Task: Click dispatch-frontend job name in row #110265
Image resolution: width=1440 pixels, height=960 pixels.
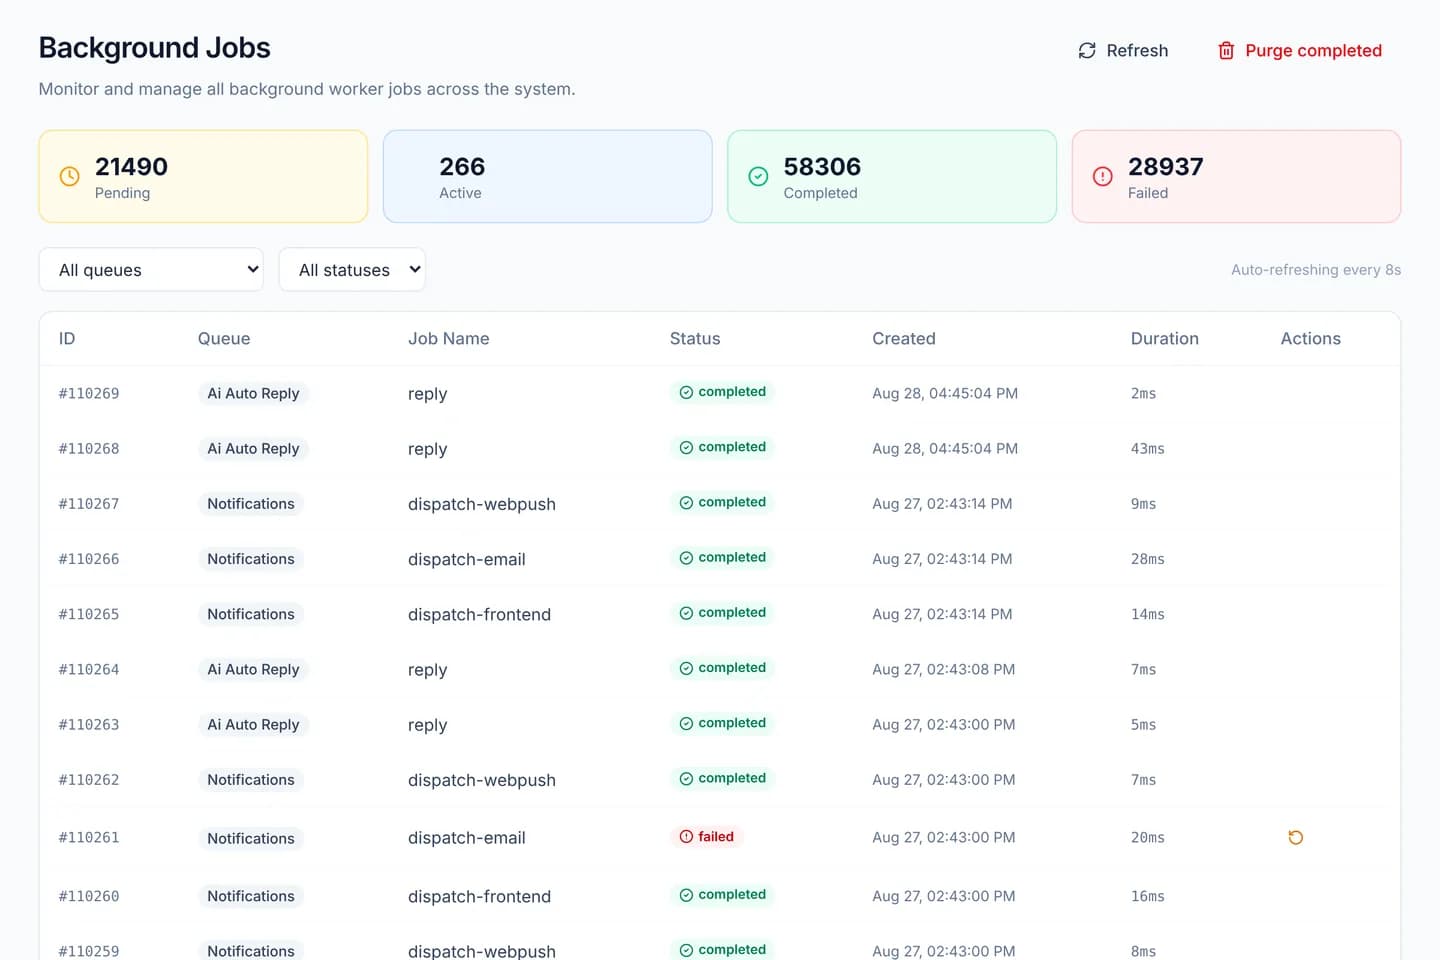Action: click(x=479, y=614)
